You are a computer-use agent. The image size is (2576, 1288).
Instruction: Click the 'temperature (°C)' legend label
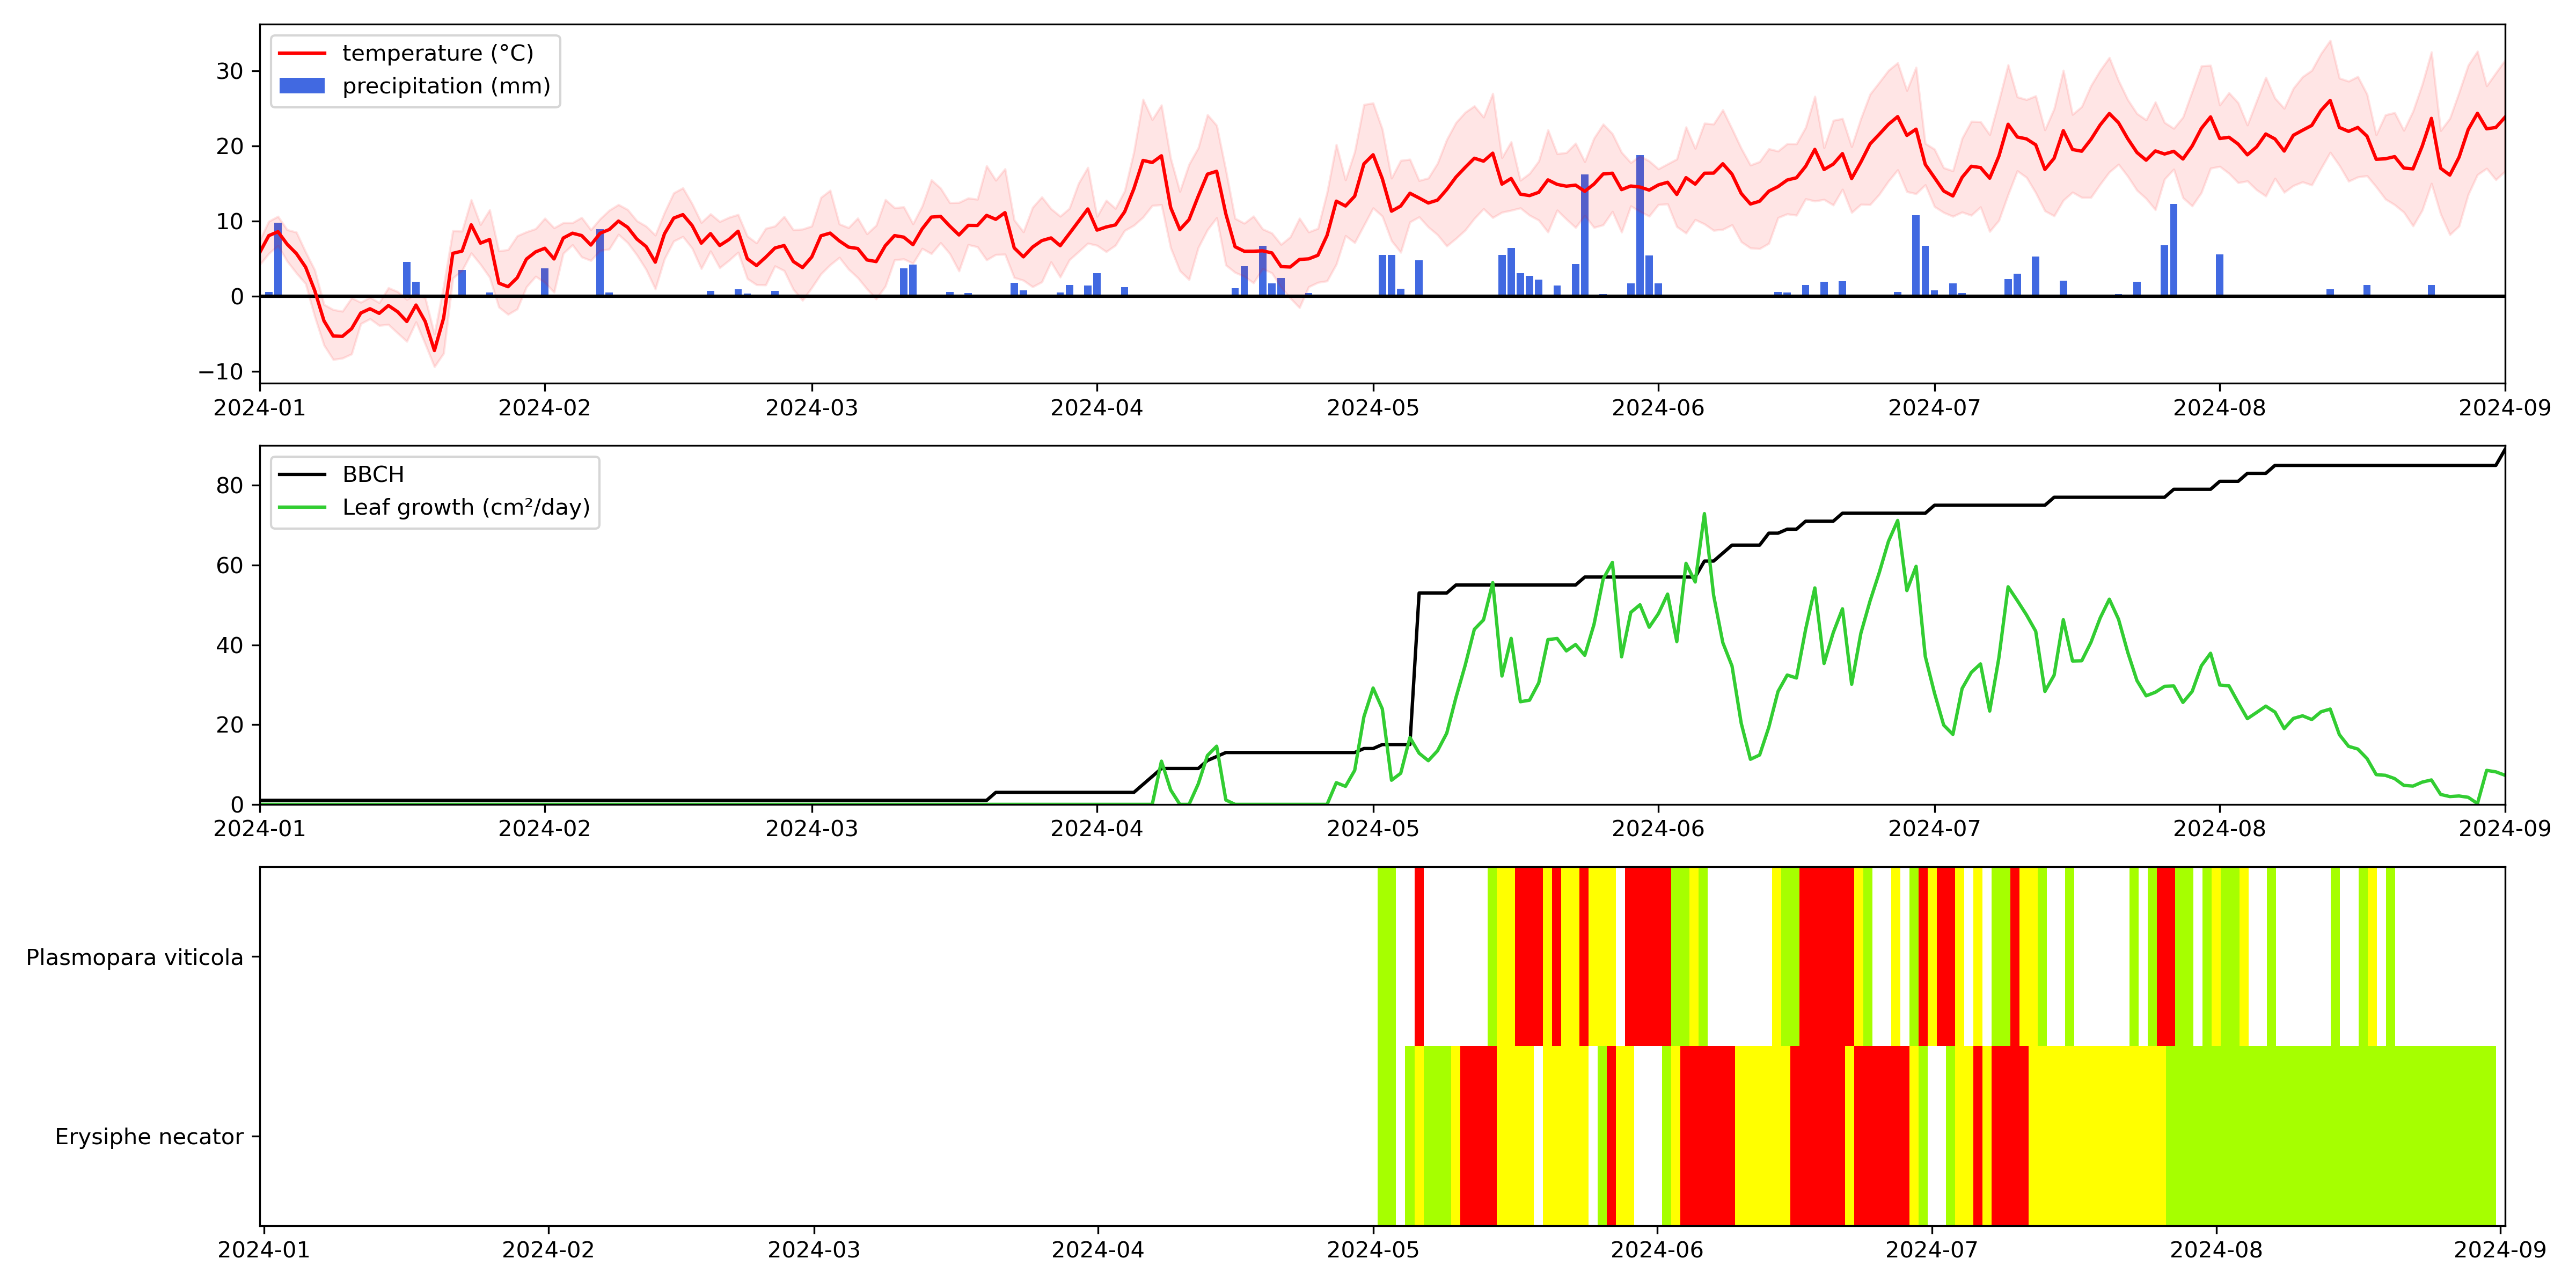pos(438,53)
